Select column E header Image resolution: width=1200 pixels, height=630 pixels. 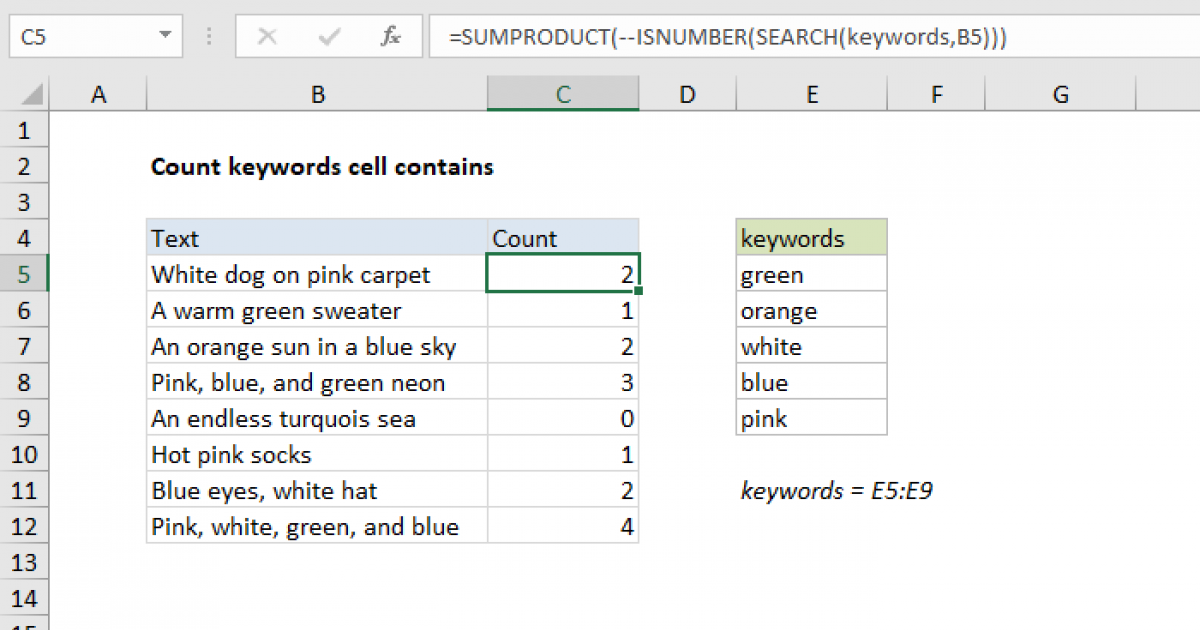point(811,95)
